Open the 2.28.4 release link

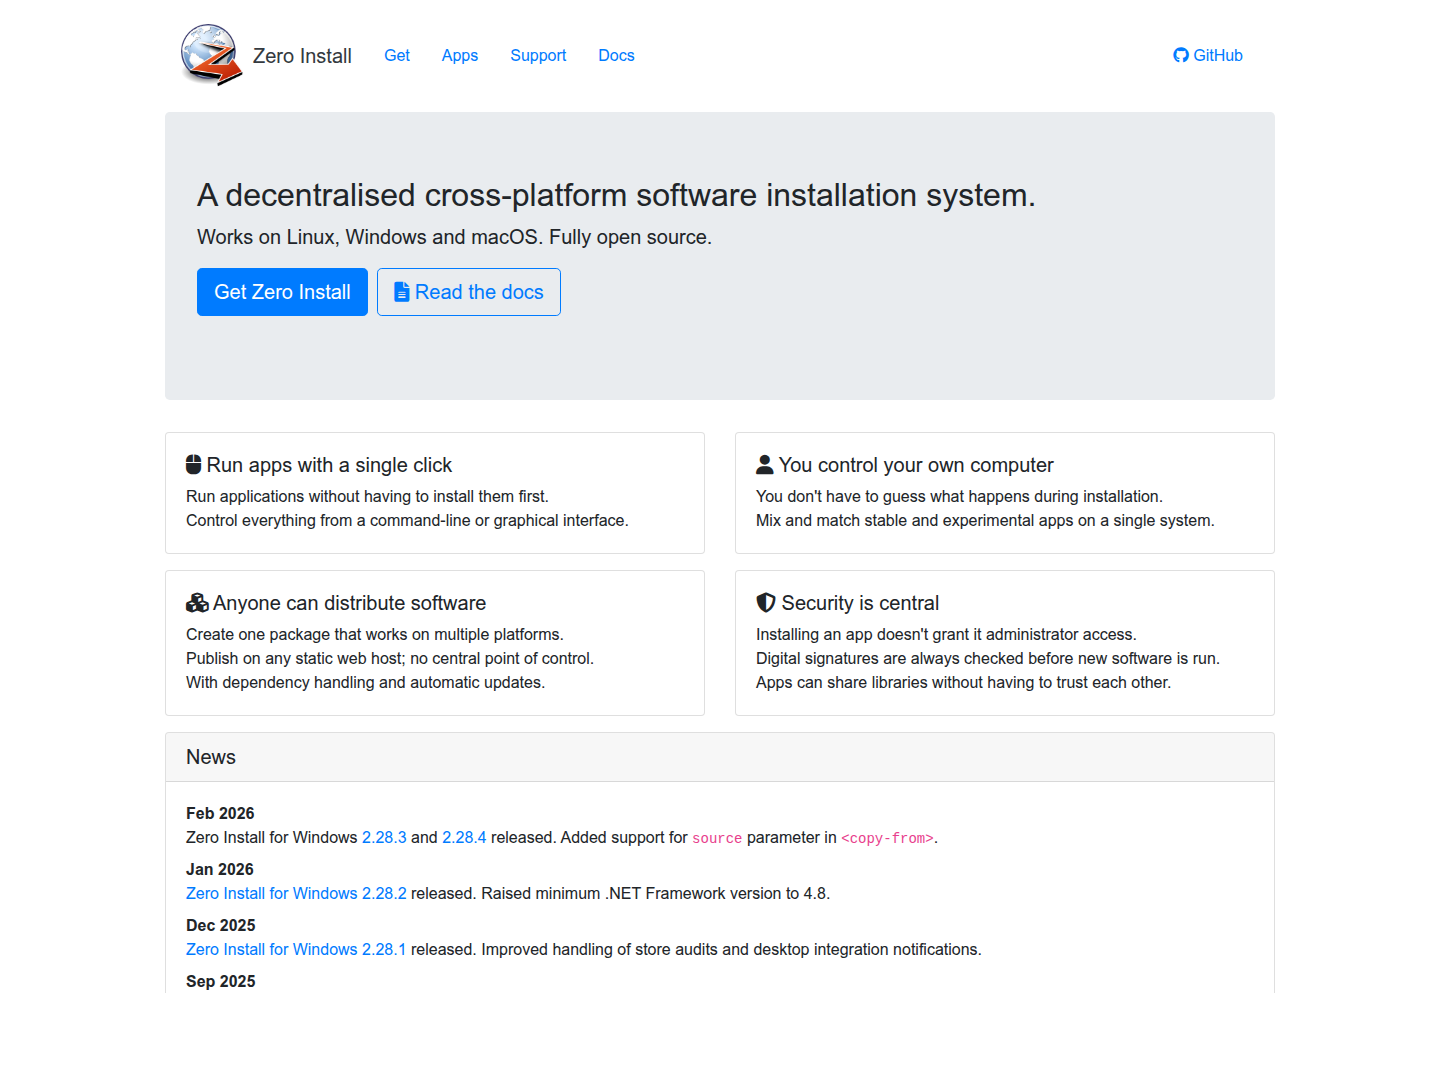[464, 837]
